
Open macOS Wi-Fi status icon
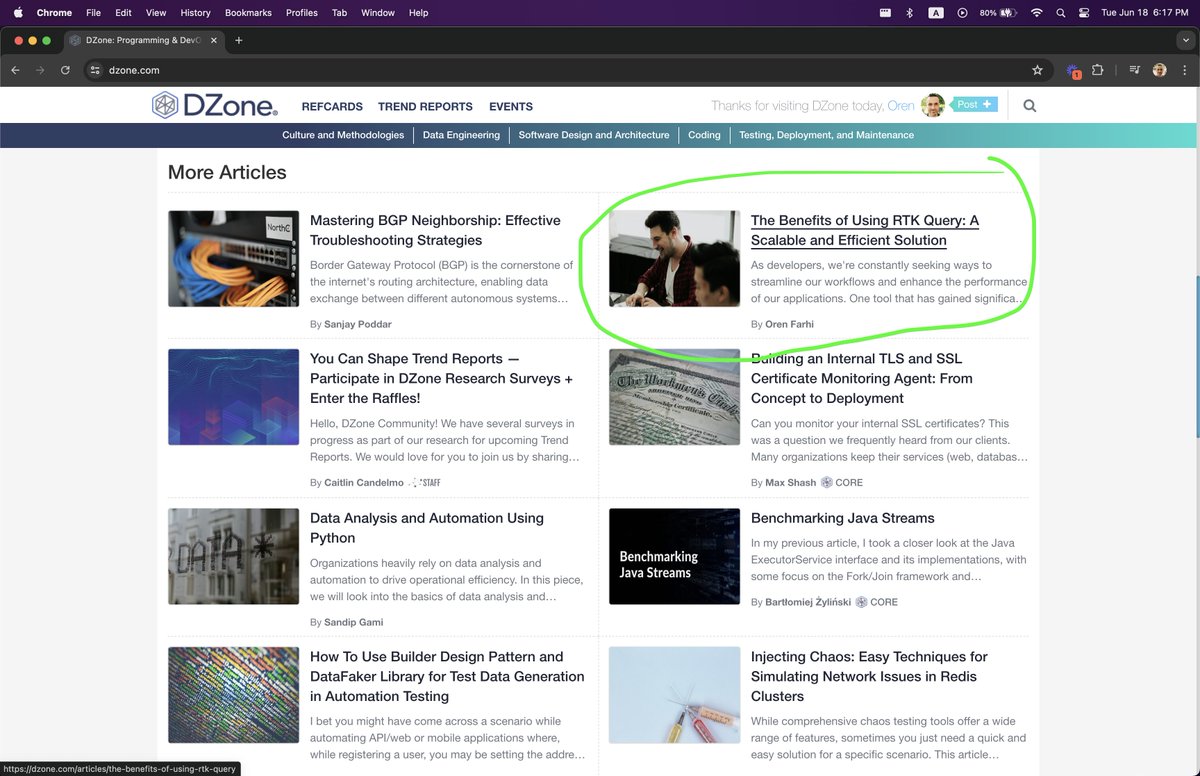(1036, 12)
